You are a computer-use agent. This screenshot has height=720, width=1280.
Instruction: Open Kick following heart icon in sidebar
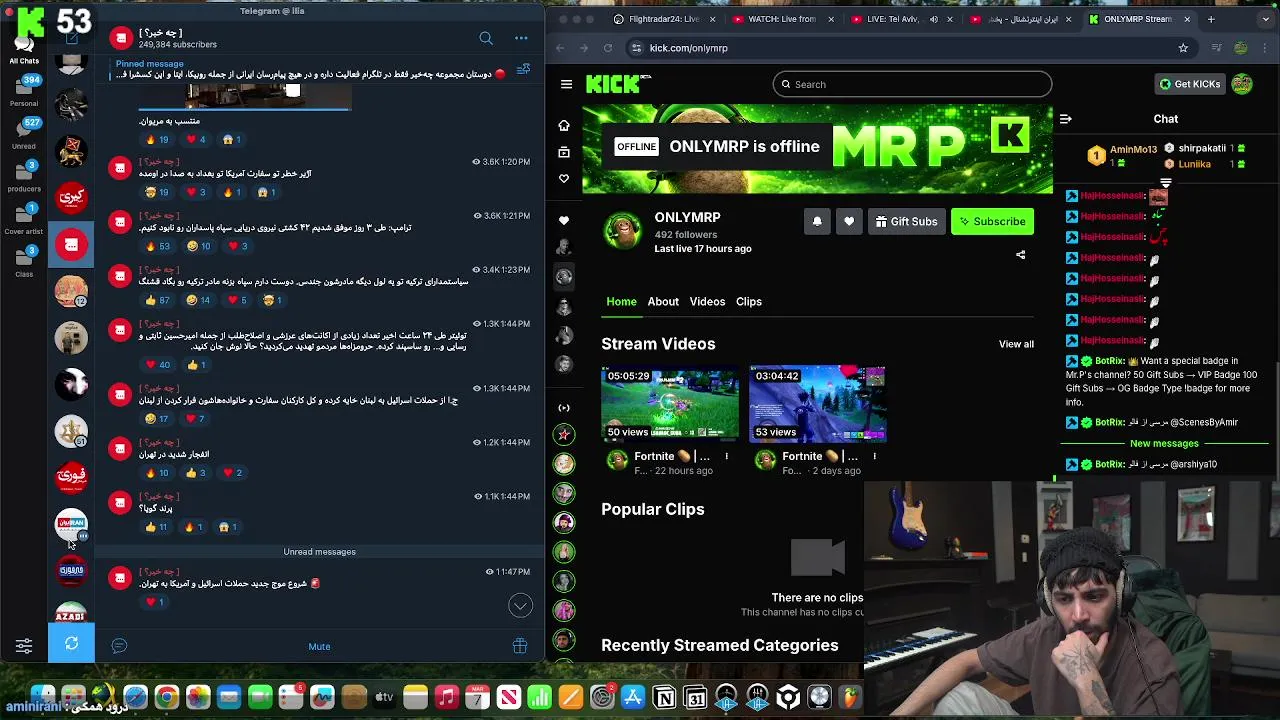tap(564, 178)
